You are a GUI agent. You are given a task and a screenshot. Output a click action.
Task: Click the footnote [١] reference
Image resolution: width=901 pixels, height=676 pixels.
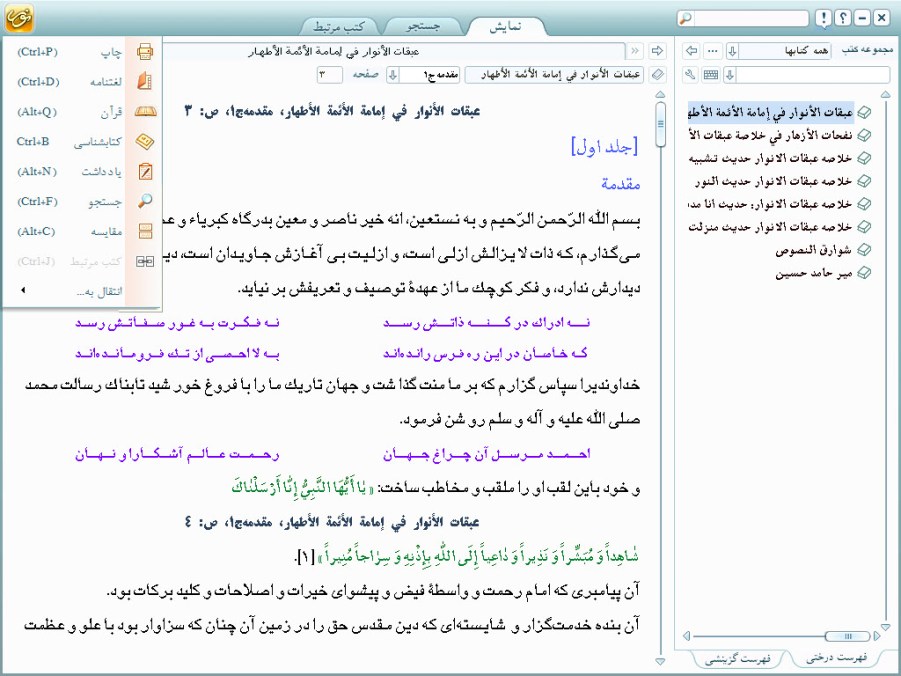[304, 556]
